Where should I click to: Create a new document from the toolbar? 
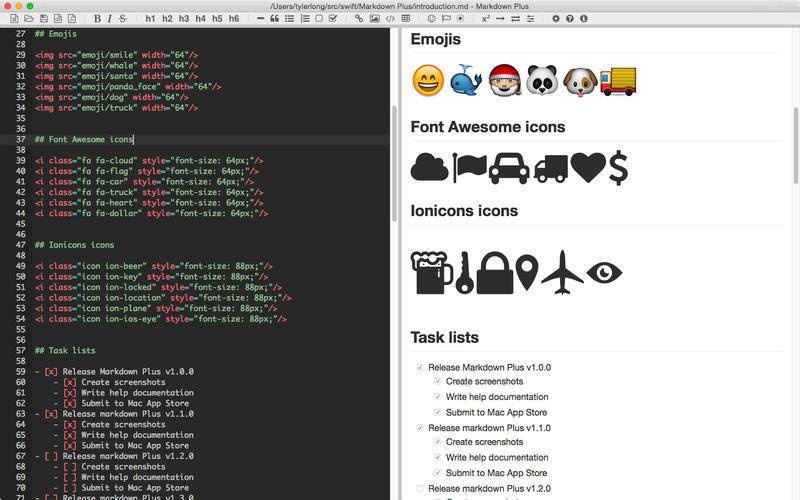point(14,18)
